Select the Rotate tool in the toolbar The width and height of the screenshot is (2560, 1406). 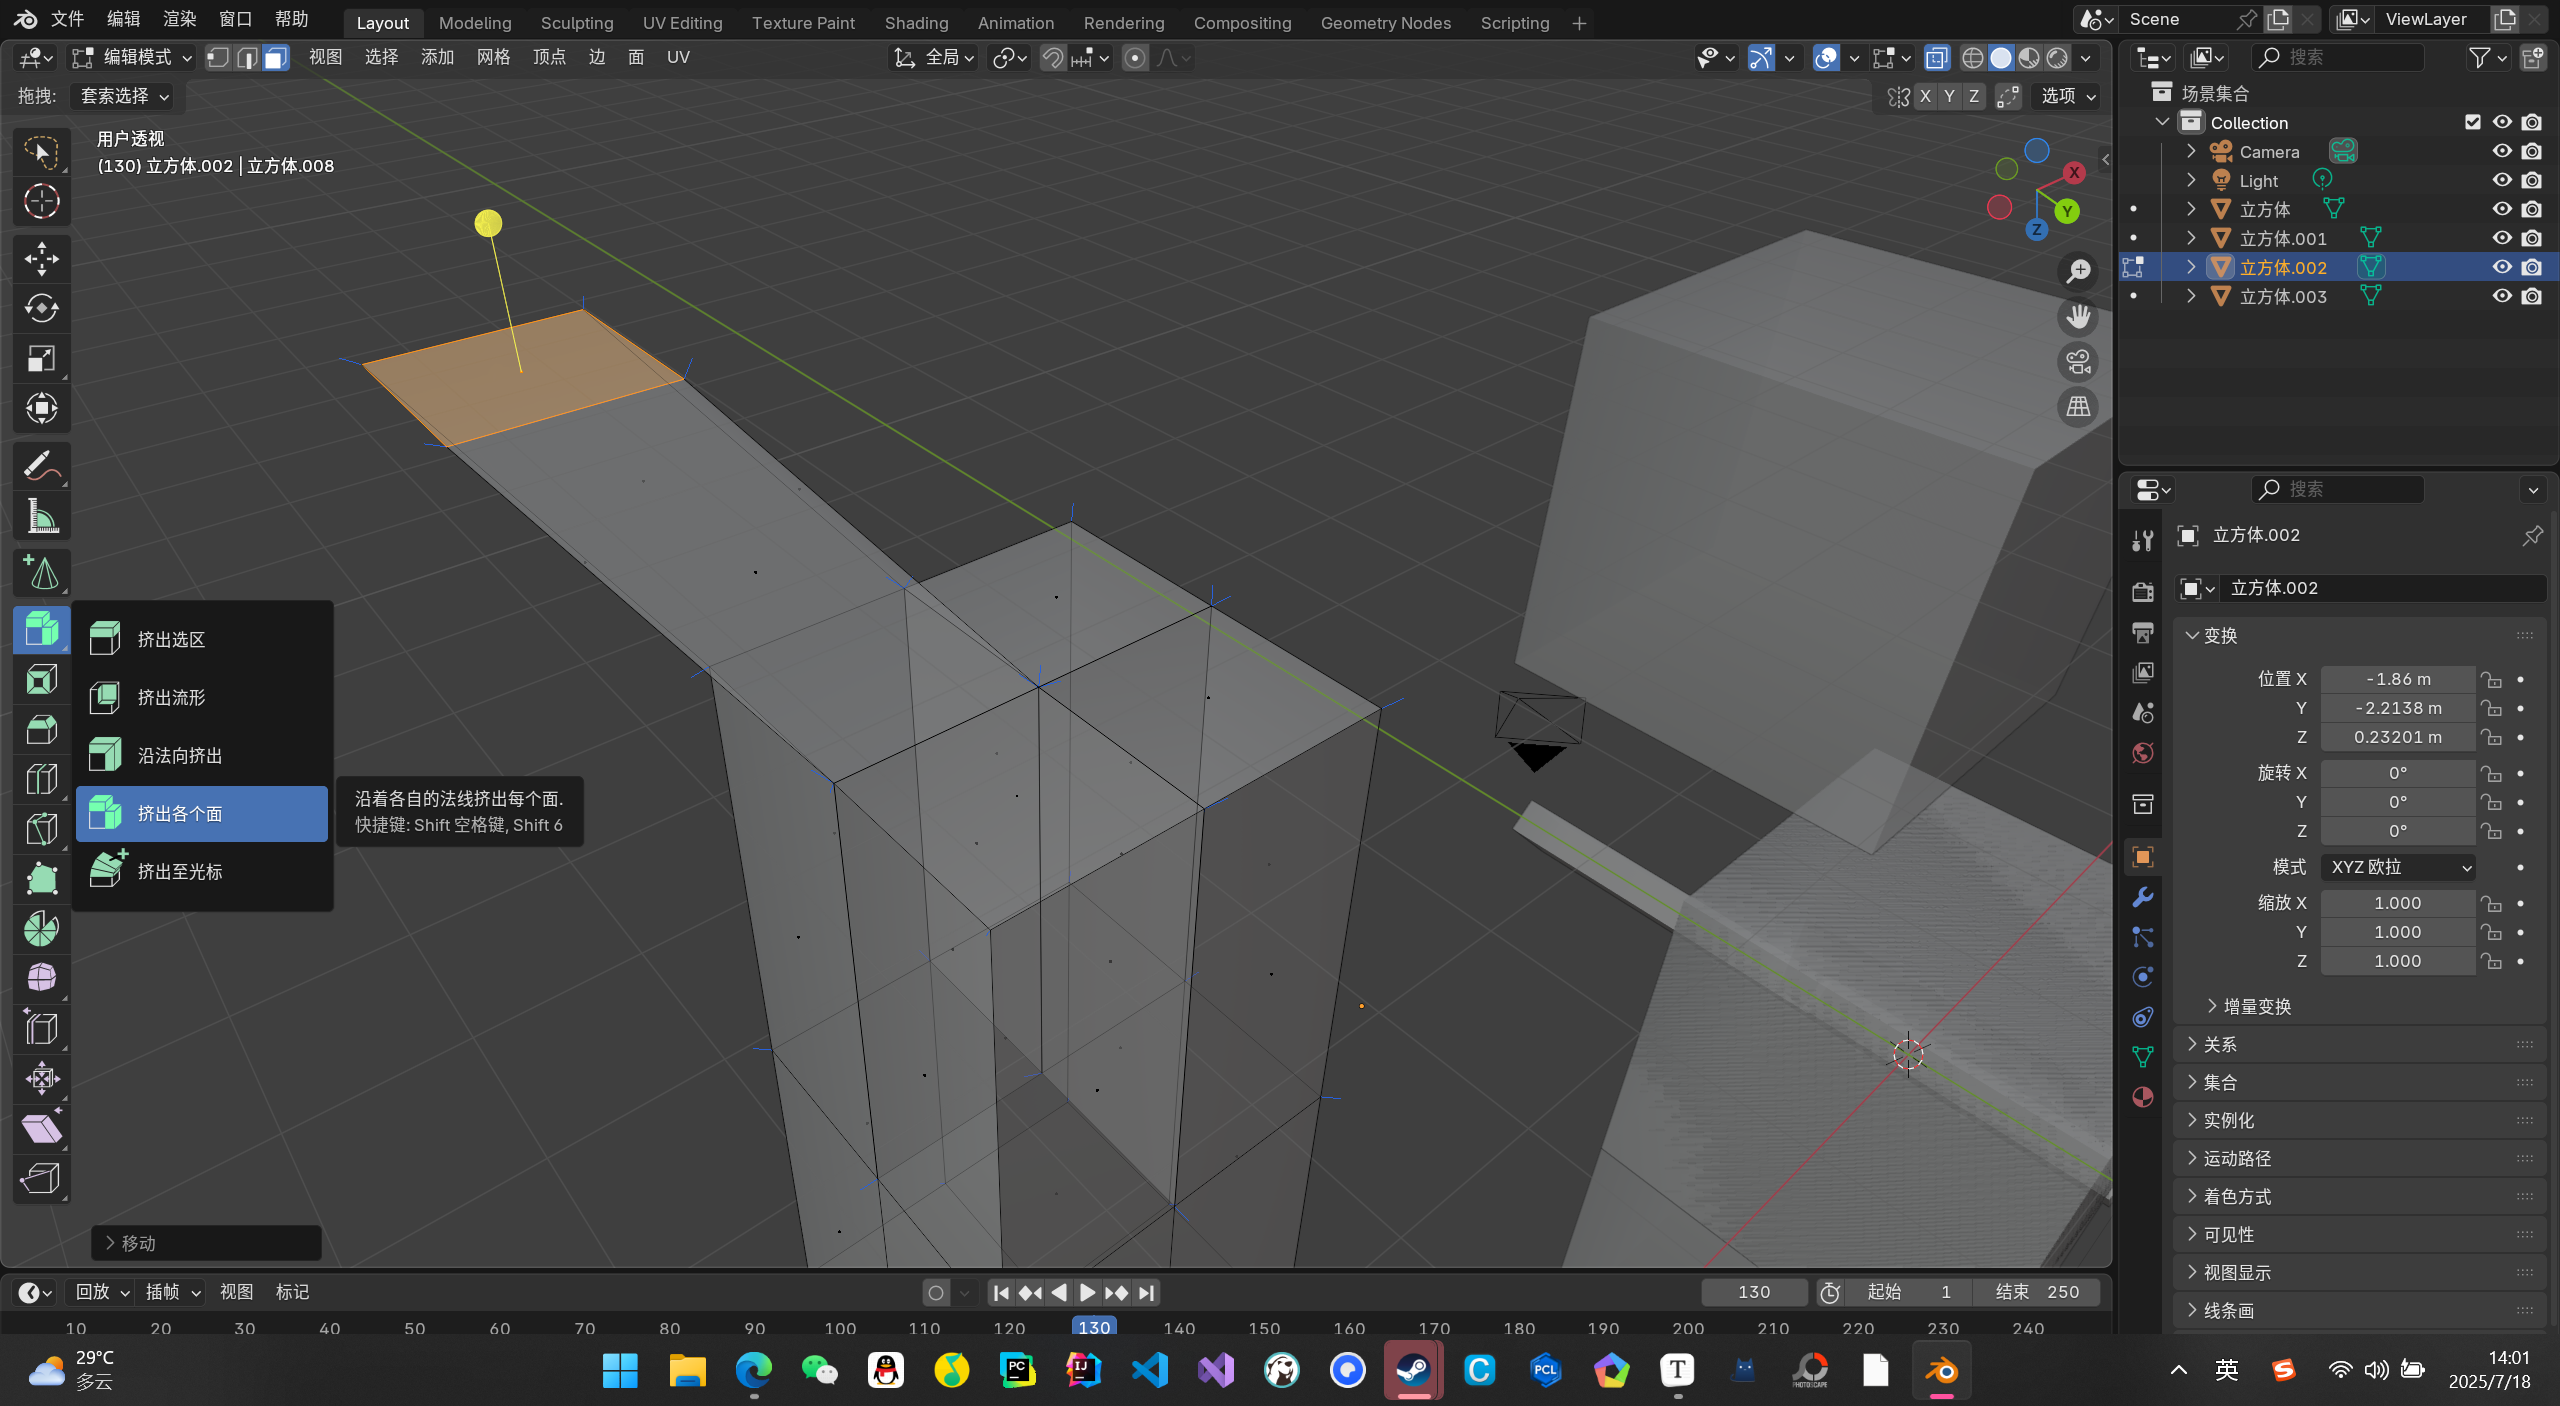click(41, 308)
